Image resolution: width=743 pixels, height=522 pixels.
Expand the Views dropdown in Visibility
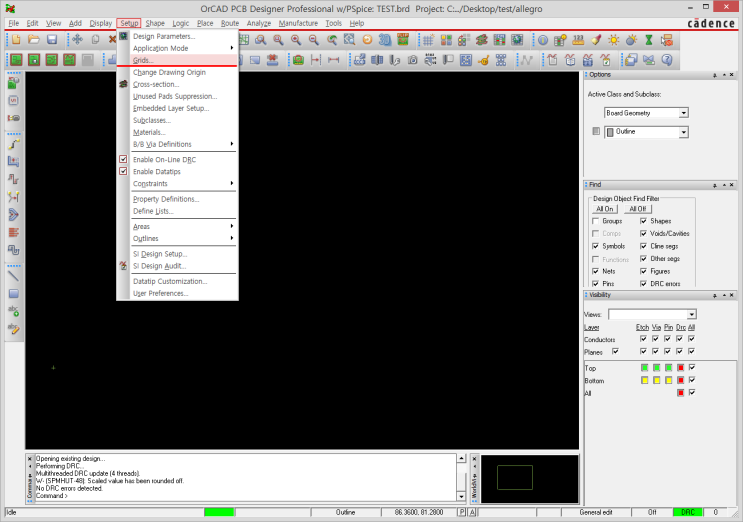(691, 314)
